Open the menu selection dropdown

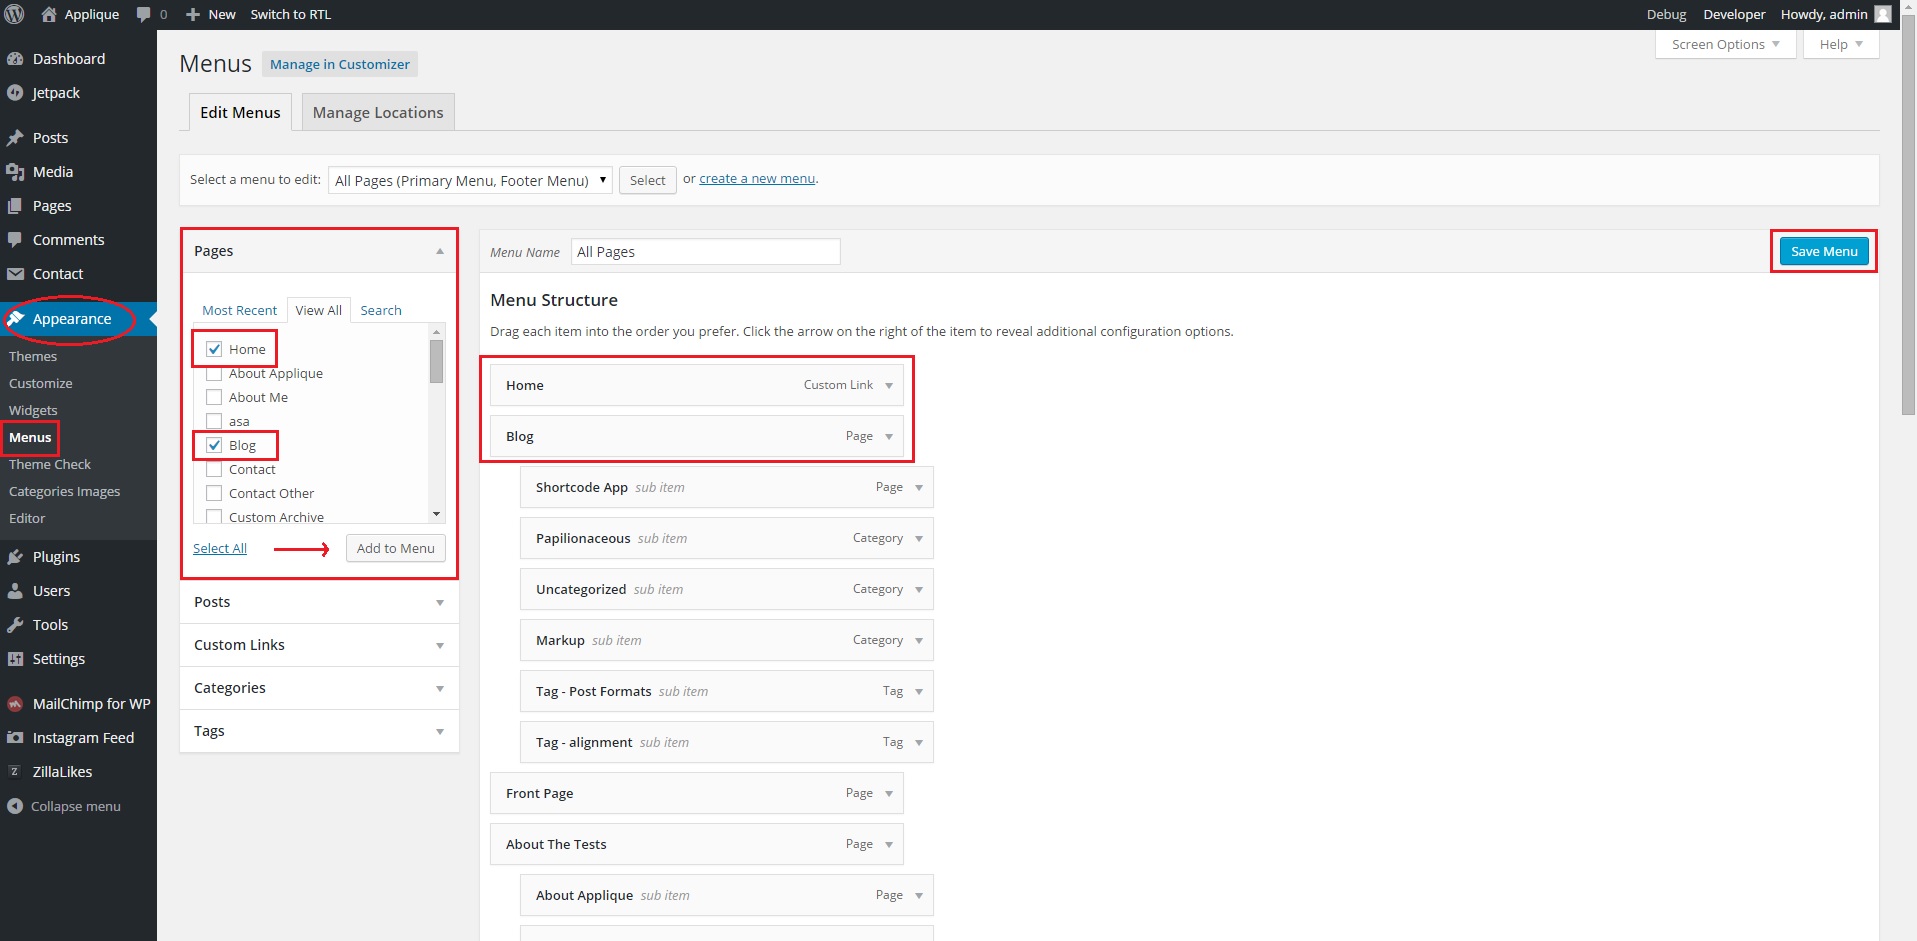pos(470,180)
